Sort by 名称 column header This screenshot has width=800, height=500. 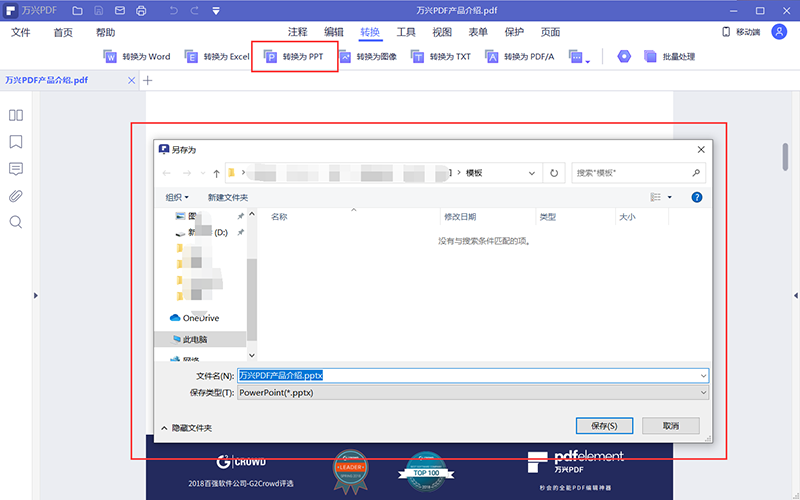pyautogui.click(x=279, y=217)
